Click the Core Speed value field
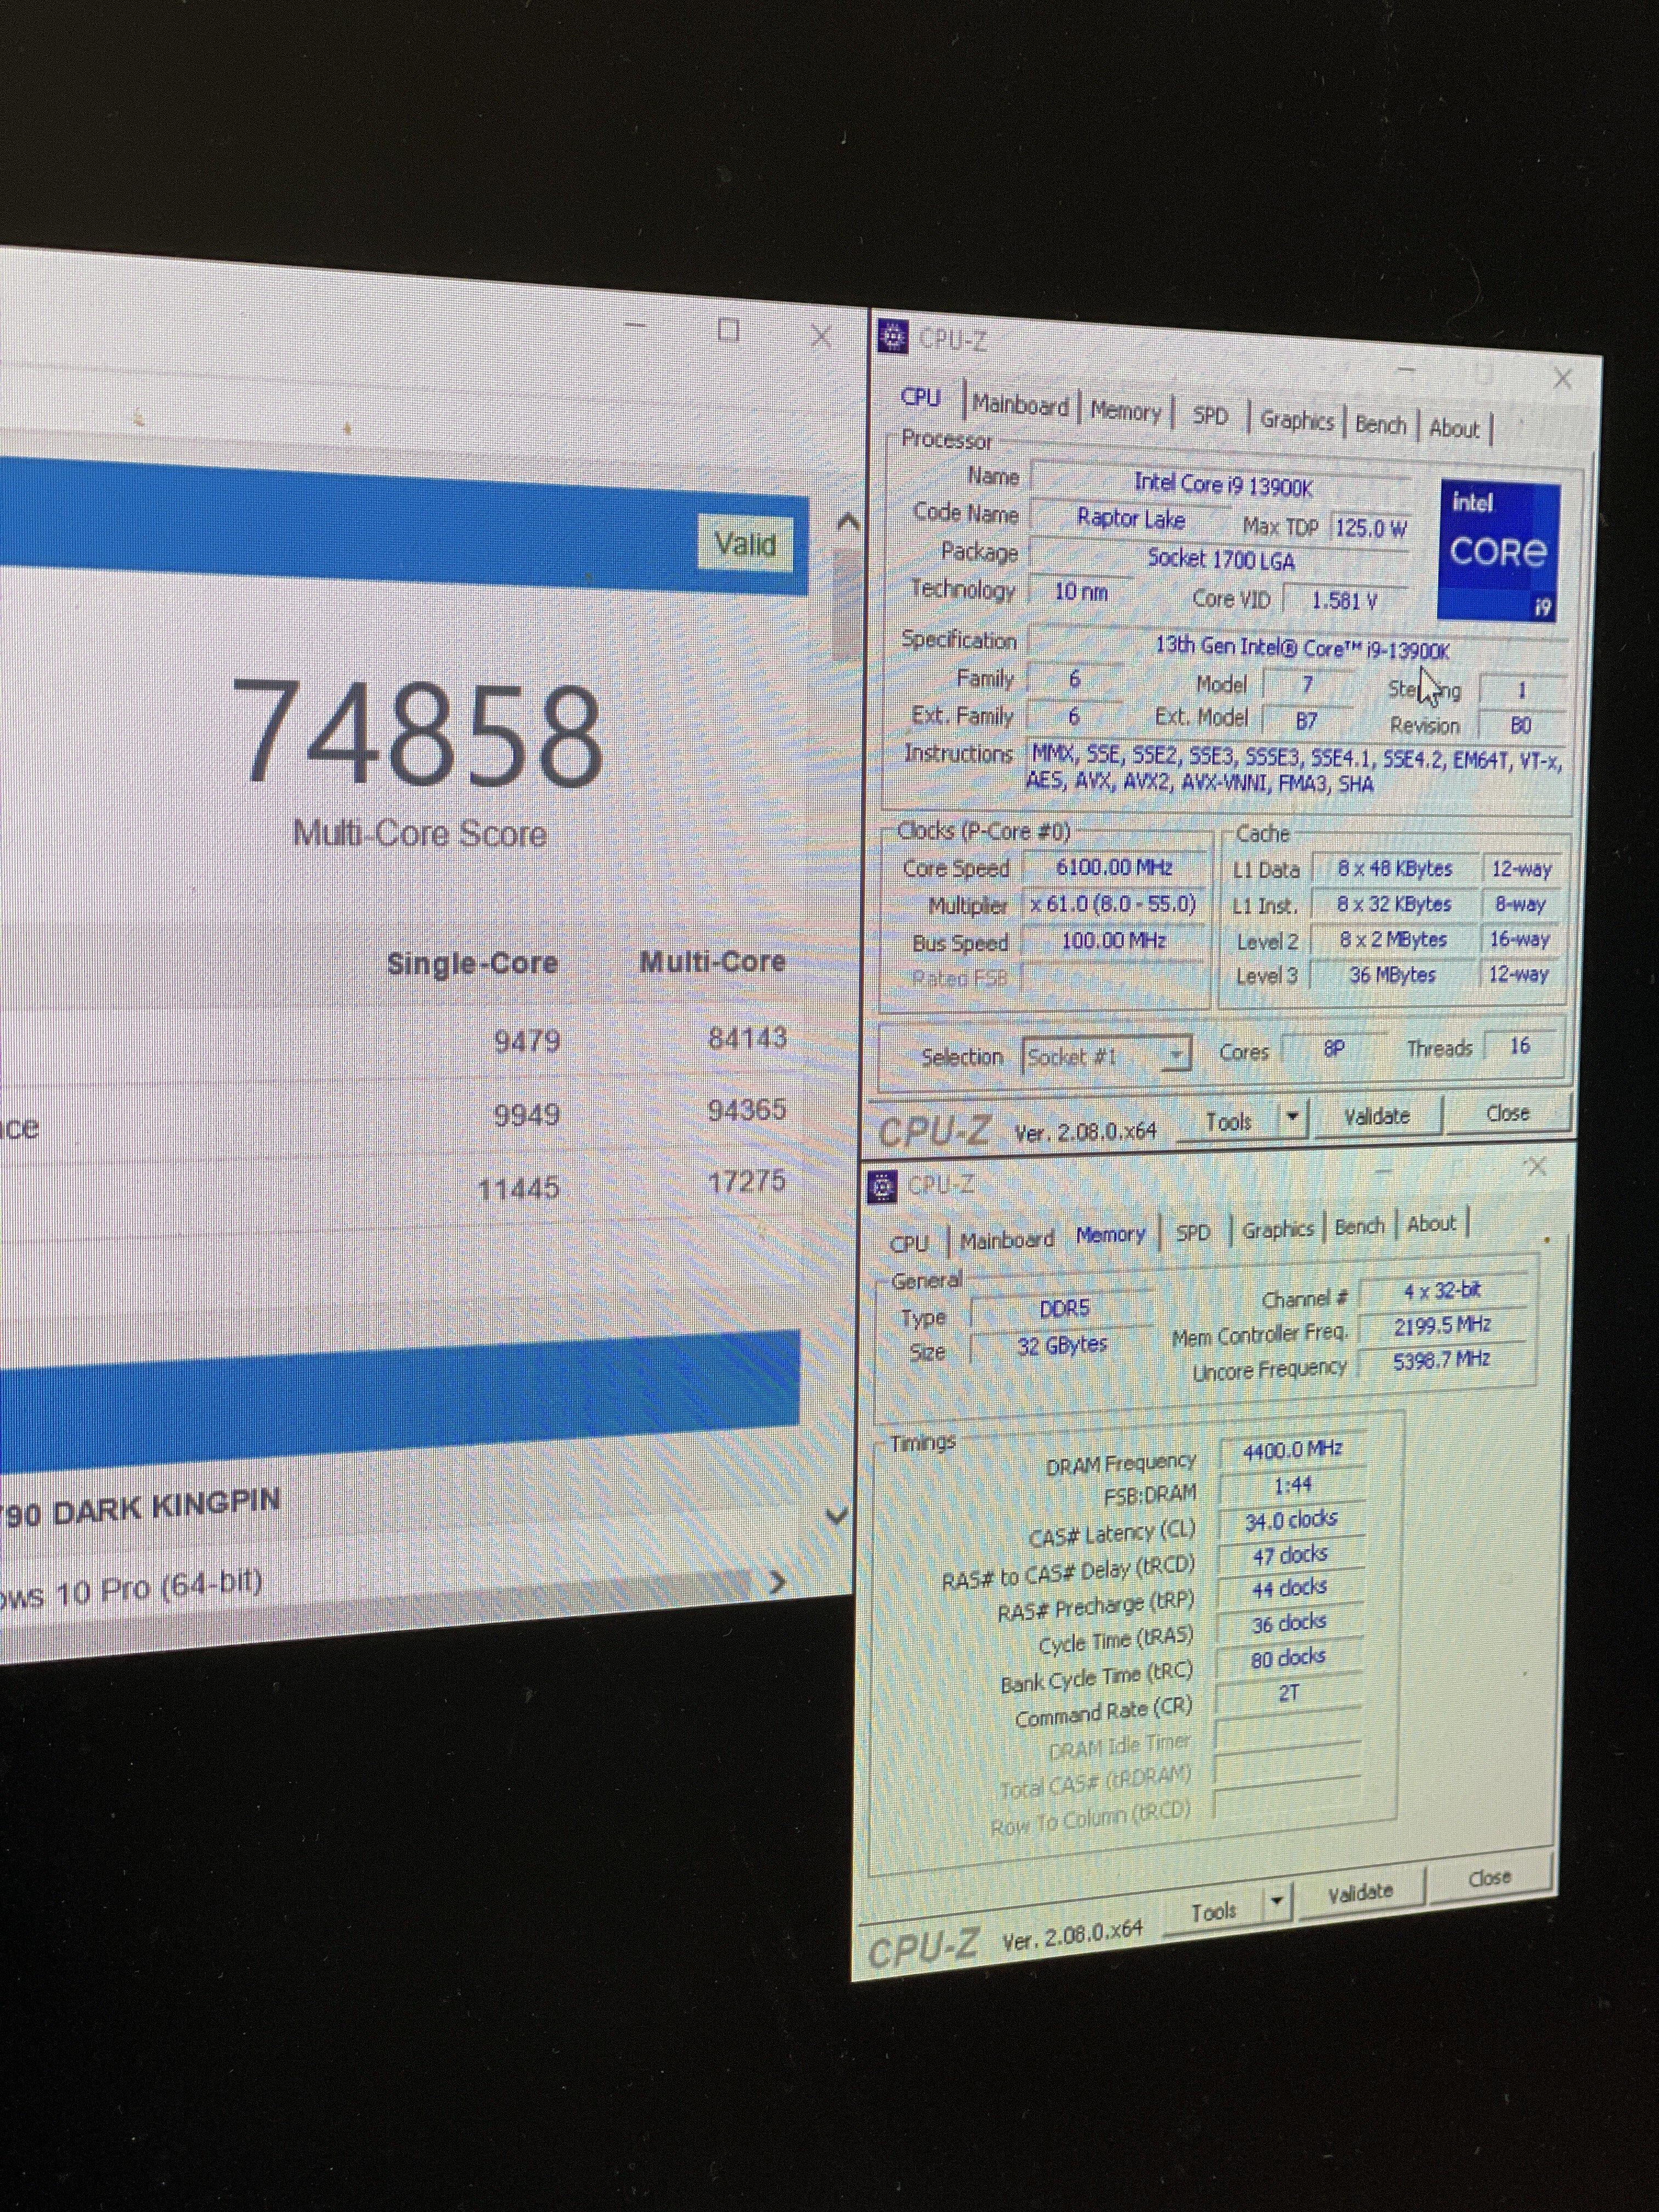 tap(1113, 867)
